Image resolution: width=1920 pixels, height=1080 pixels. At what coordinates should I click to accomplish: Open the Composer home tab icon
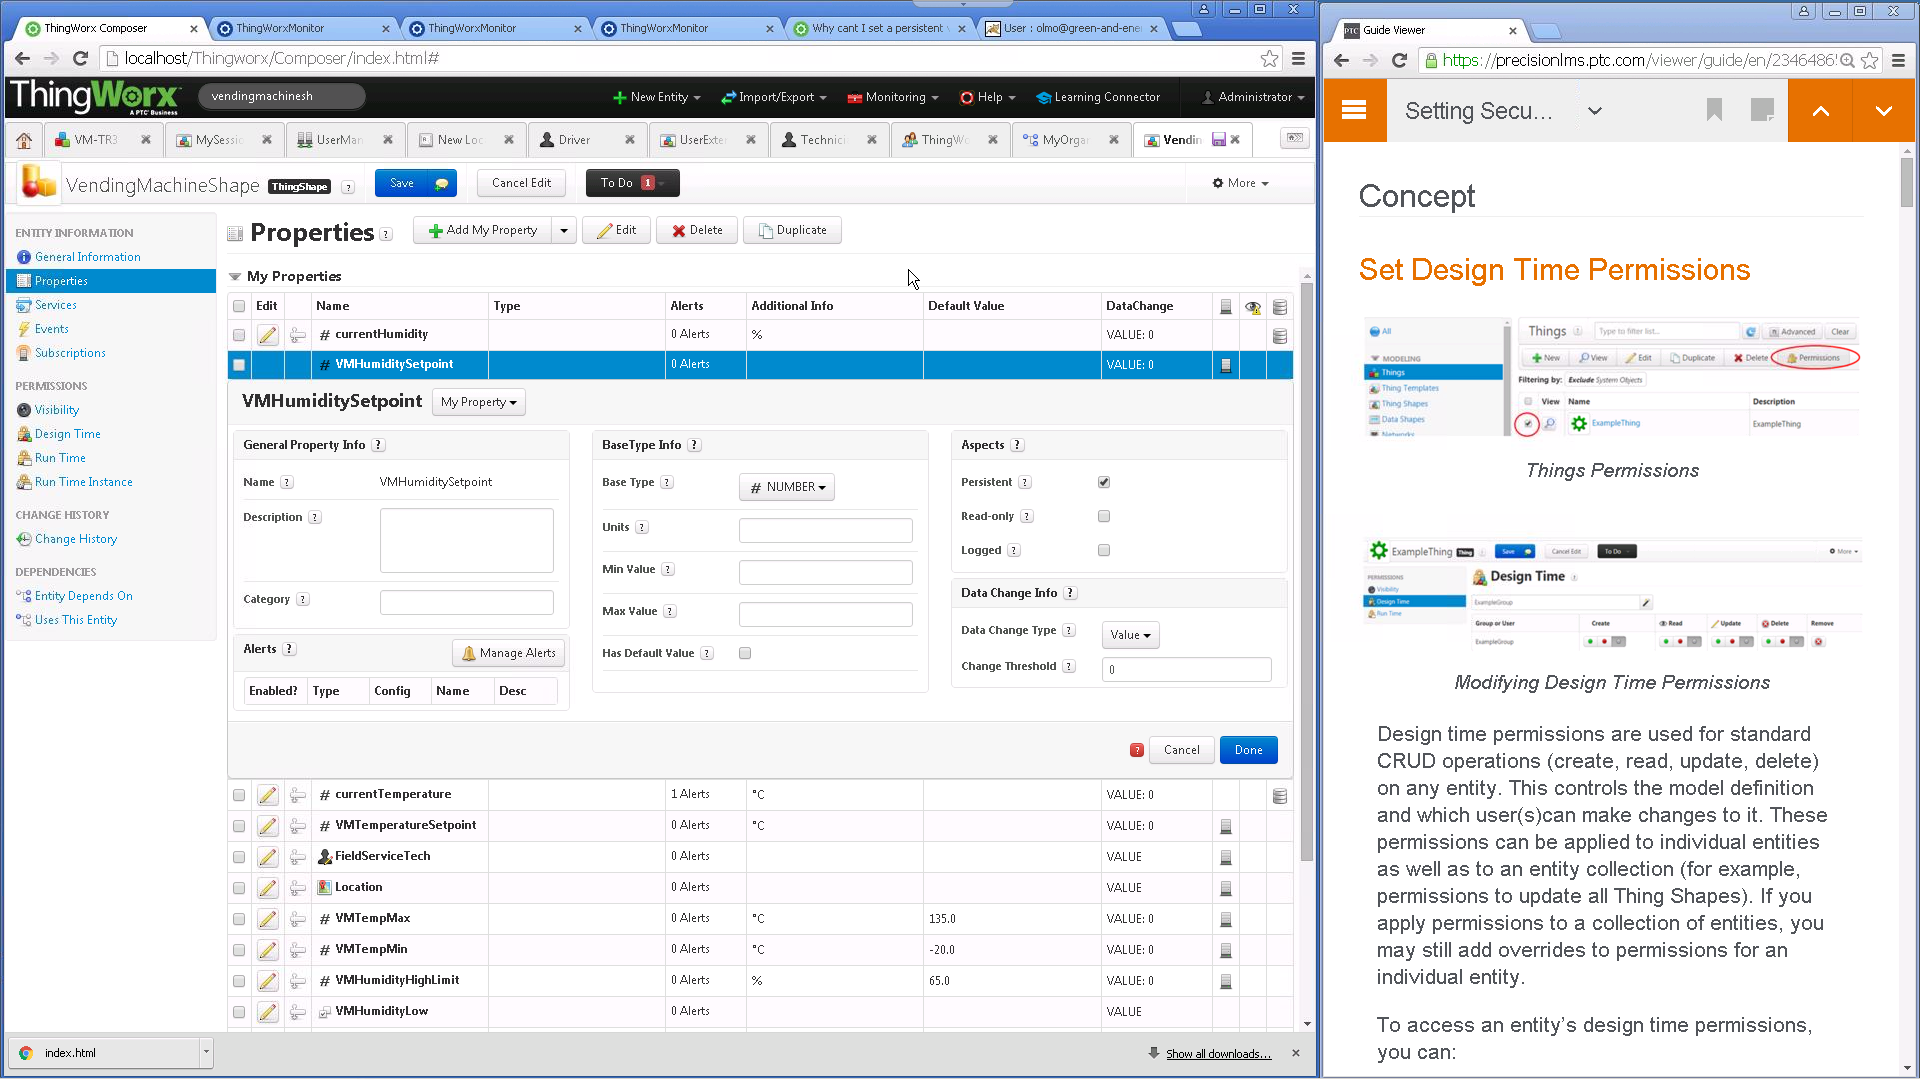click(24, 140)
